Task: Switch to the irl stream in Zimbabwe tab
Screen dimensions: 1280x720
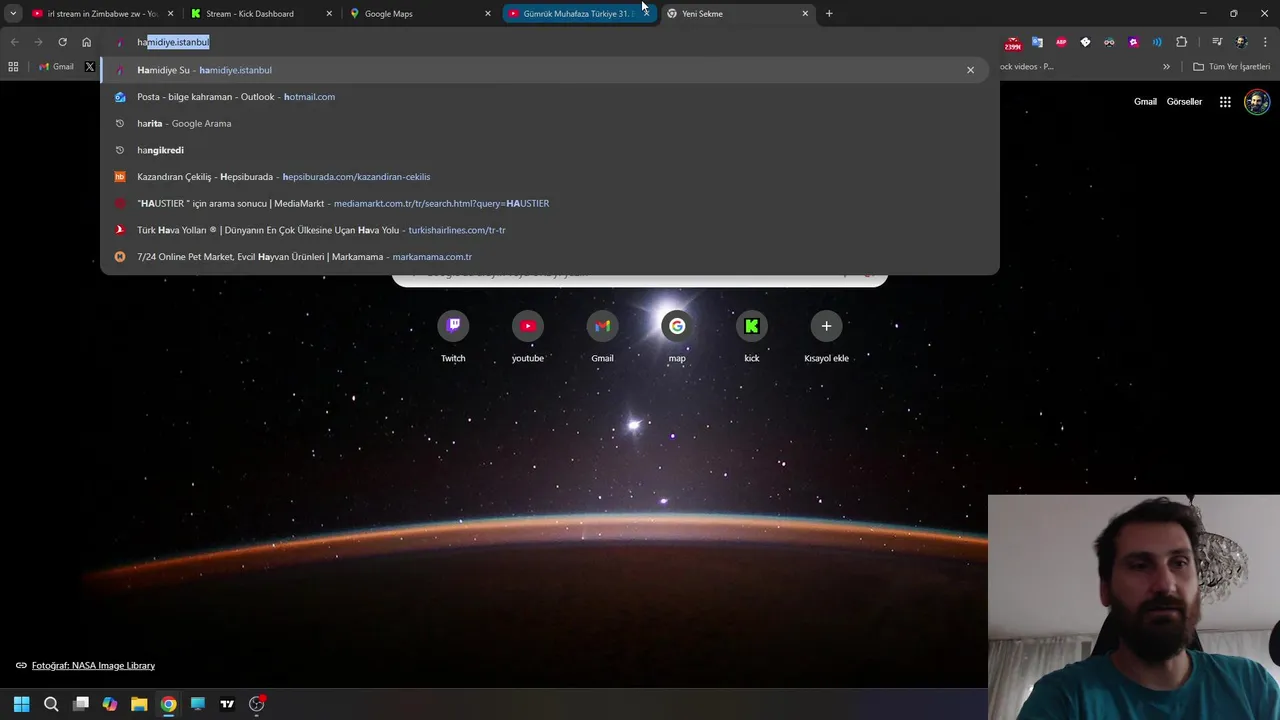Action: point(100,14)
